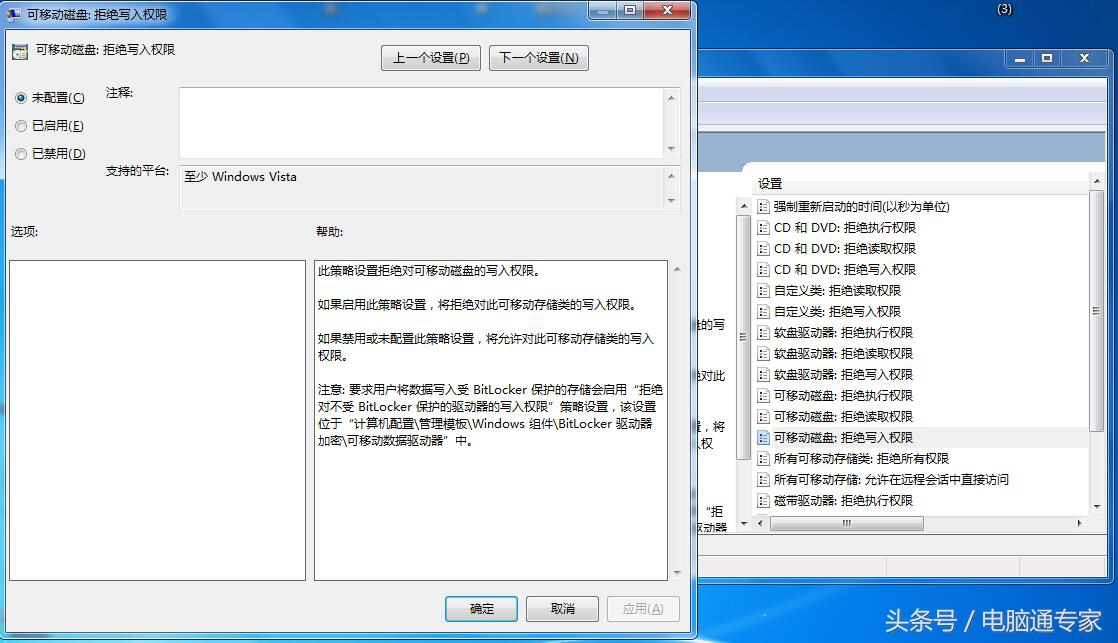Select 强制重新启动的时间(以秒为单位) in settings list
Screen dimensions: 1118x643
click(861, 207)
